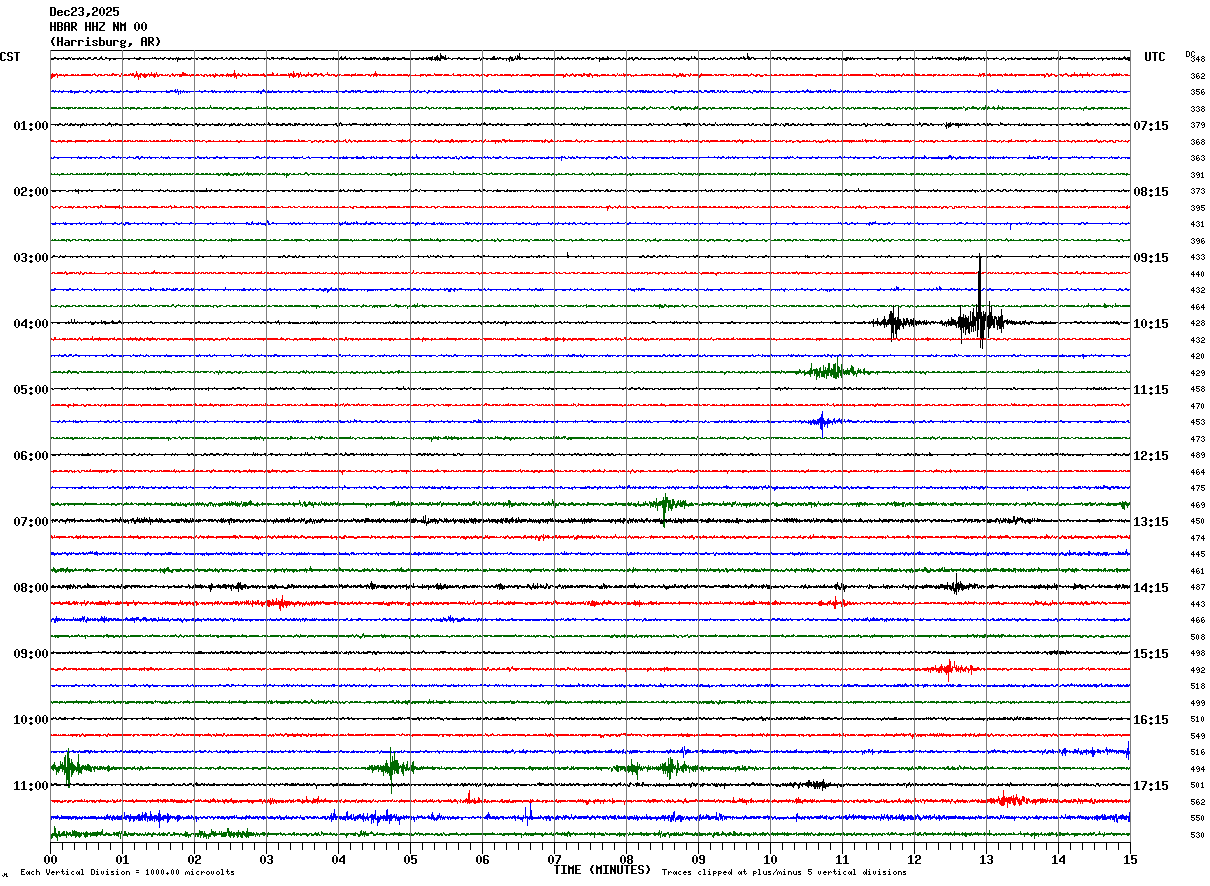
Task: Click the '07:00' CST time label
Action: point(31,522)
